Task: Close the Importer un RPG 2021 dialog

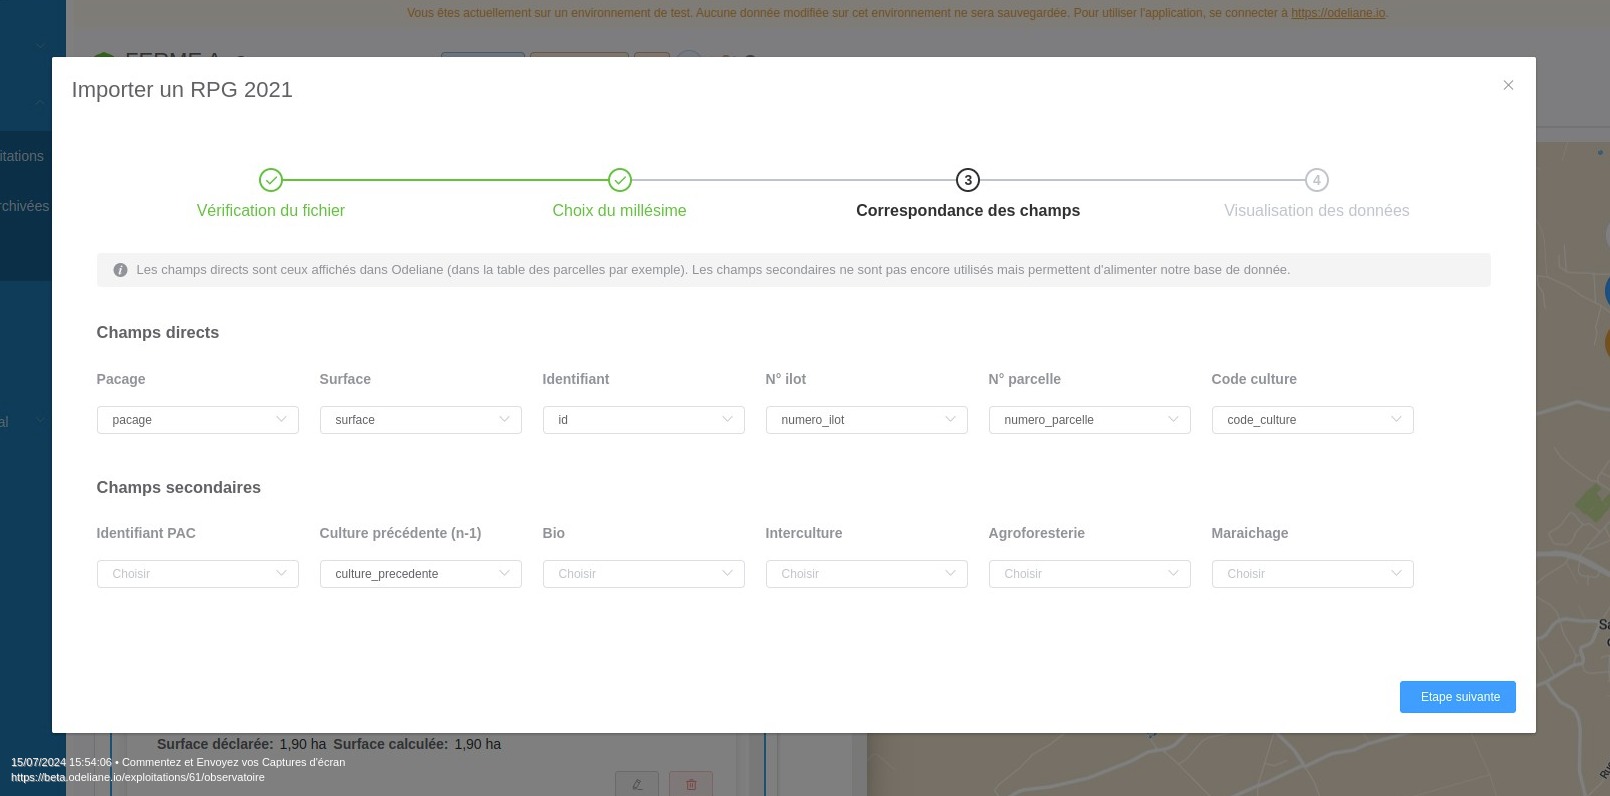Action: pos(1508,85)
